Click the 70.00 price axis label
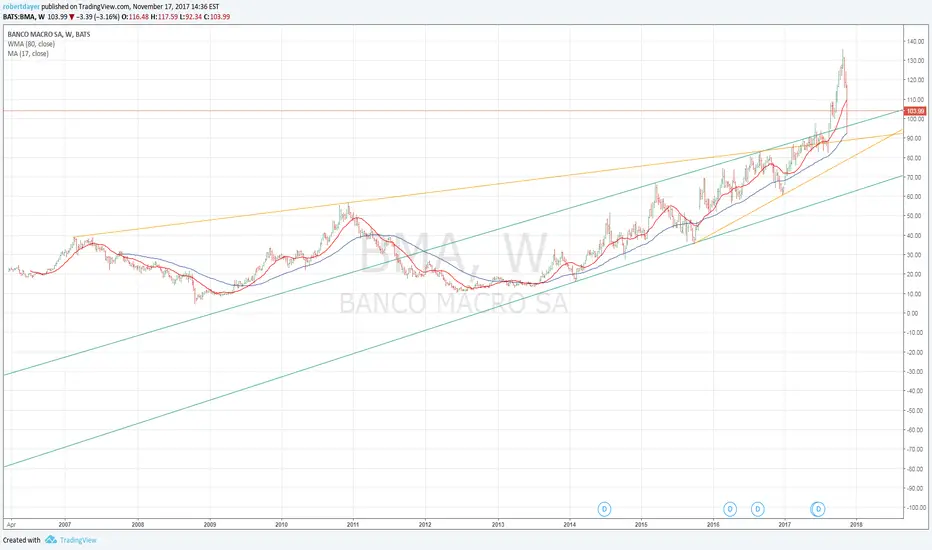This screenshot has width=932, height=550. tap(914, 178)
